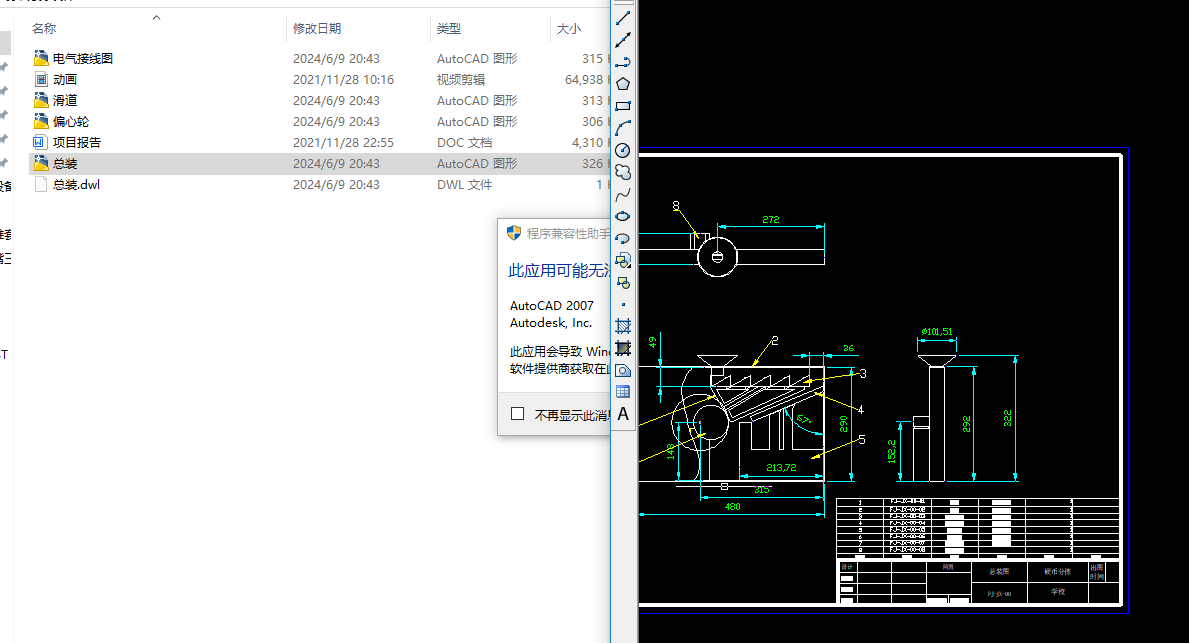Click the document icon of 项目报告 file
The width and height of the screenshot is (1189, 643).
pos(41,142)
